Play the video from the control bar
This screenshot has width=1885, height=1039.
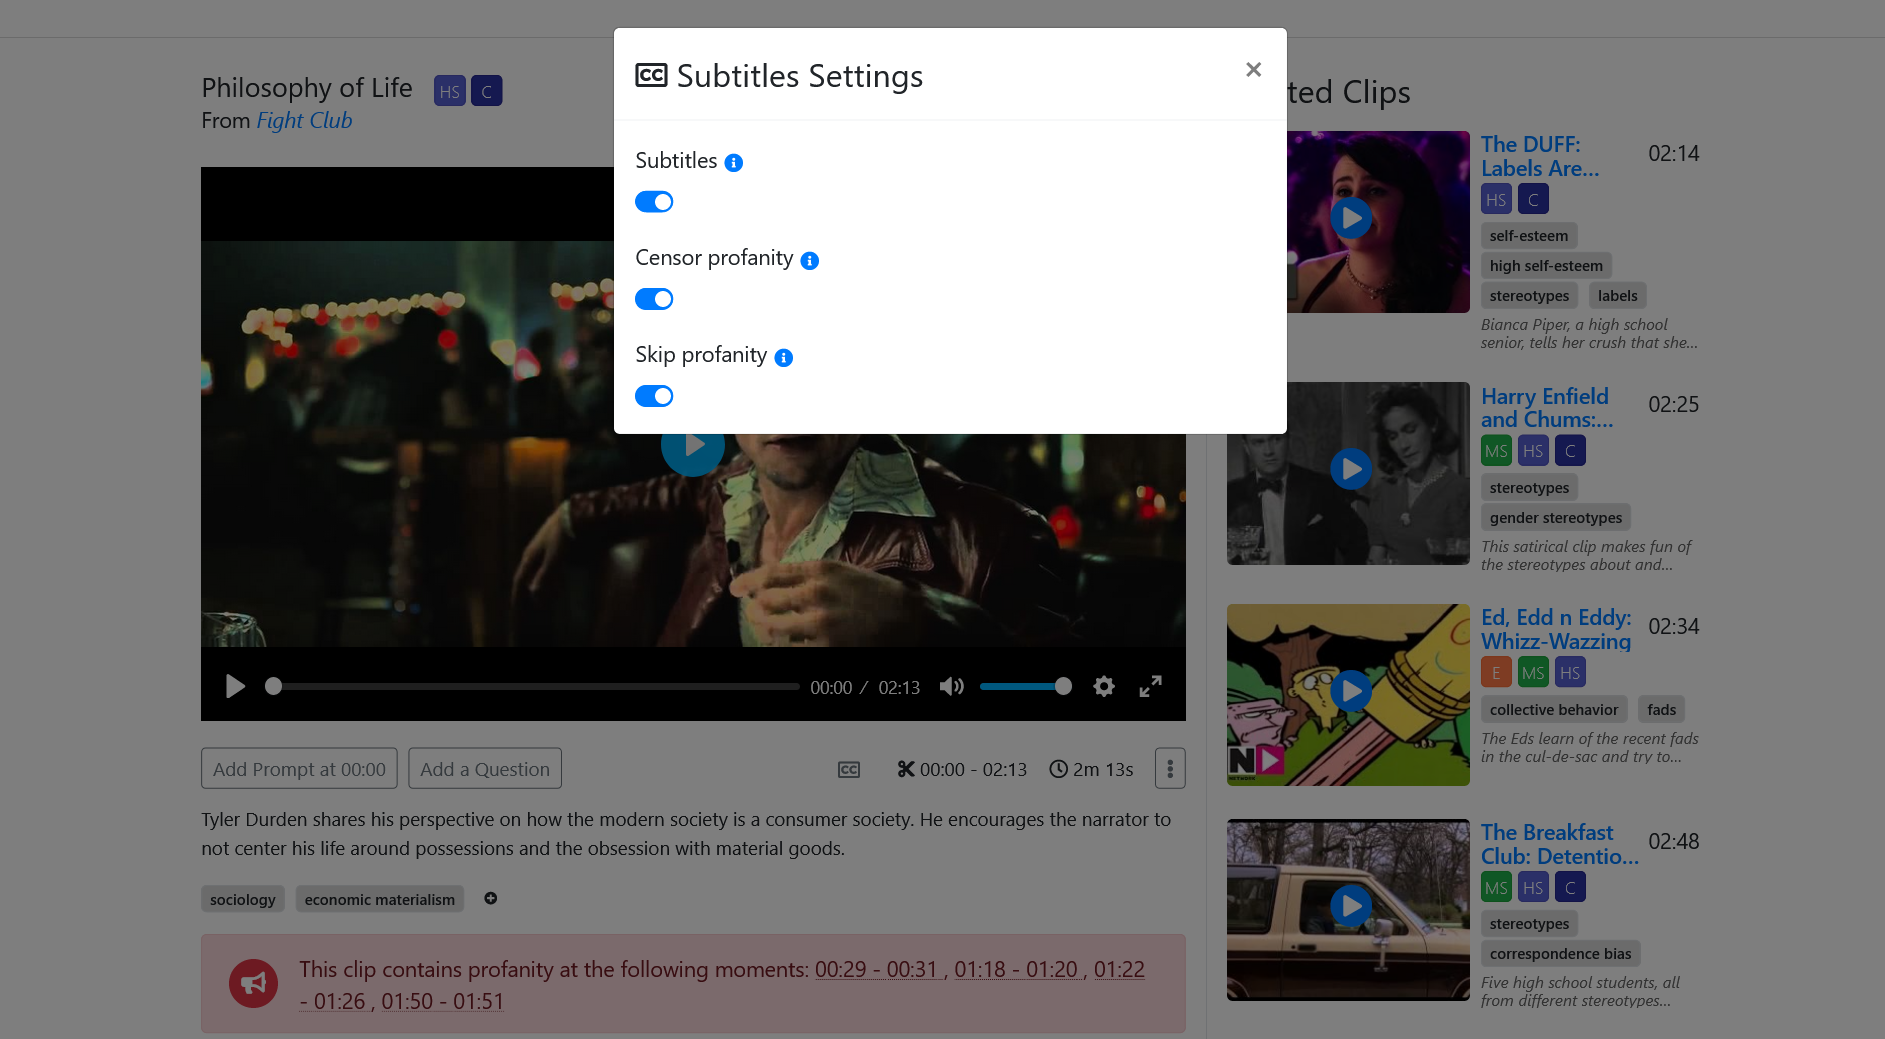(x=235, y=686)
